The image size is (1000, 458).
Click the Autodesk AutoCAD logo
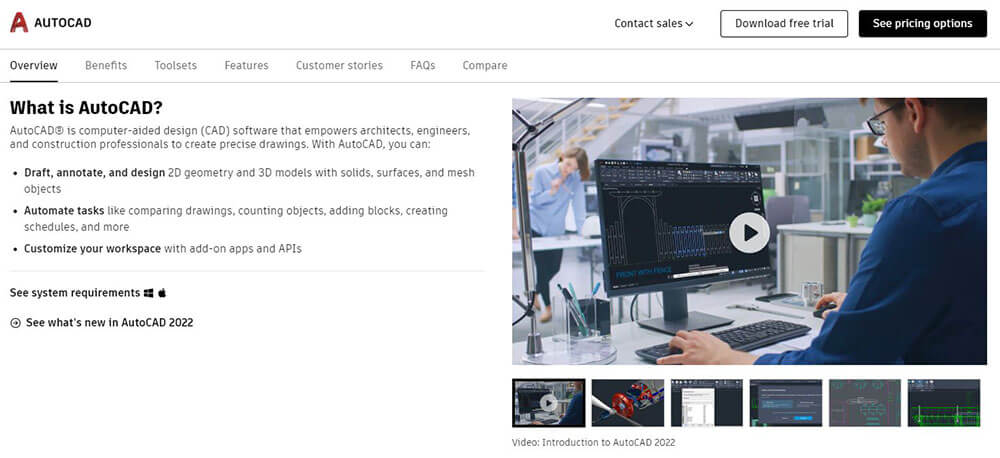pos(48,23)
